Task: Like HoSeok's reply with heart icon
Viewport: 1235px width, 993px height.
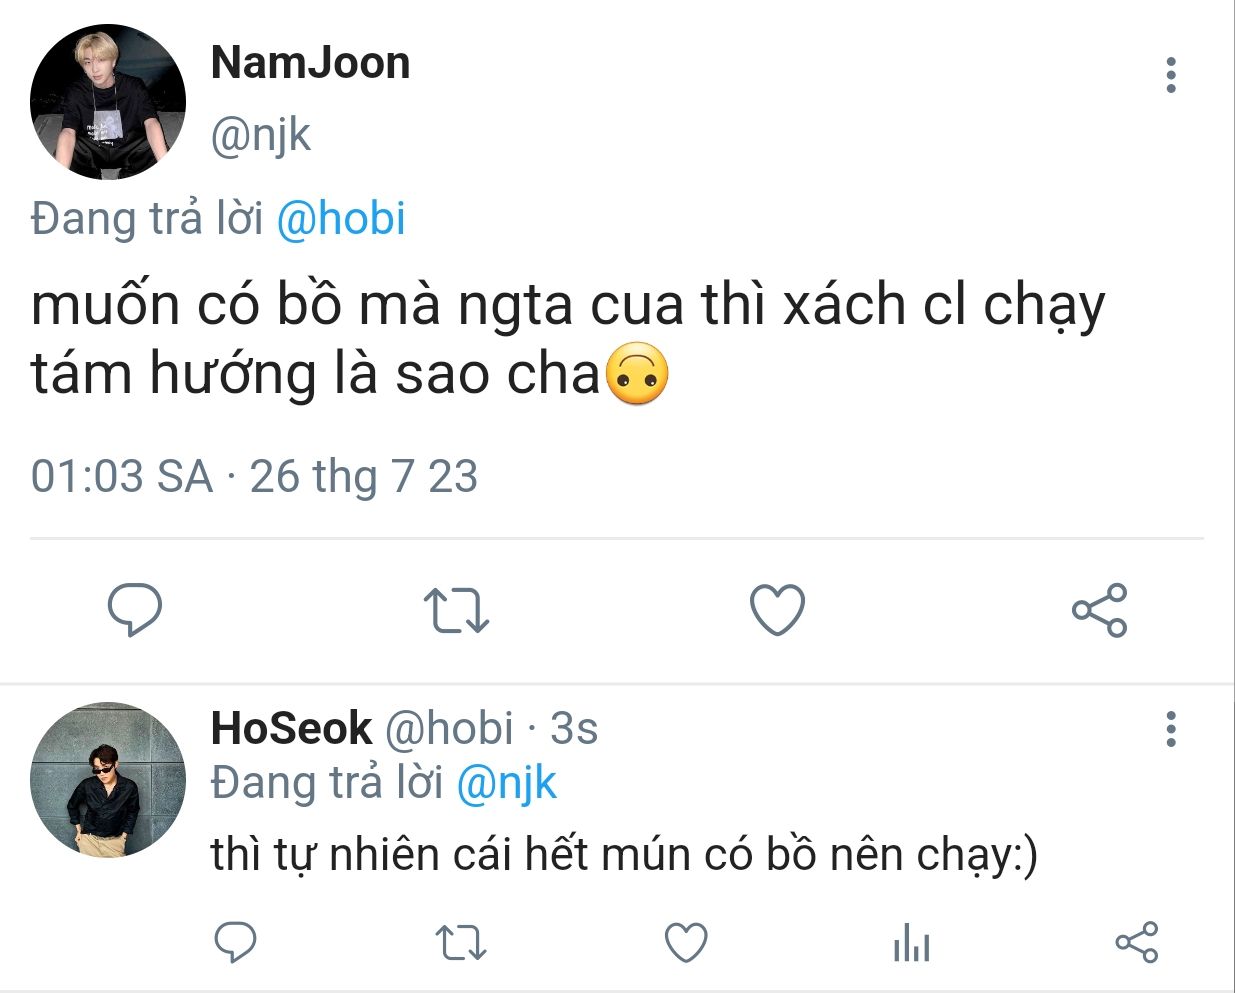Action: point(686,942)
